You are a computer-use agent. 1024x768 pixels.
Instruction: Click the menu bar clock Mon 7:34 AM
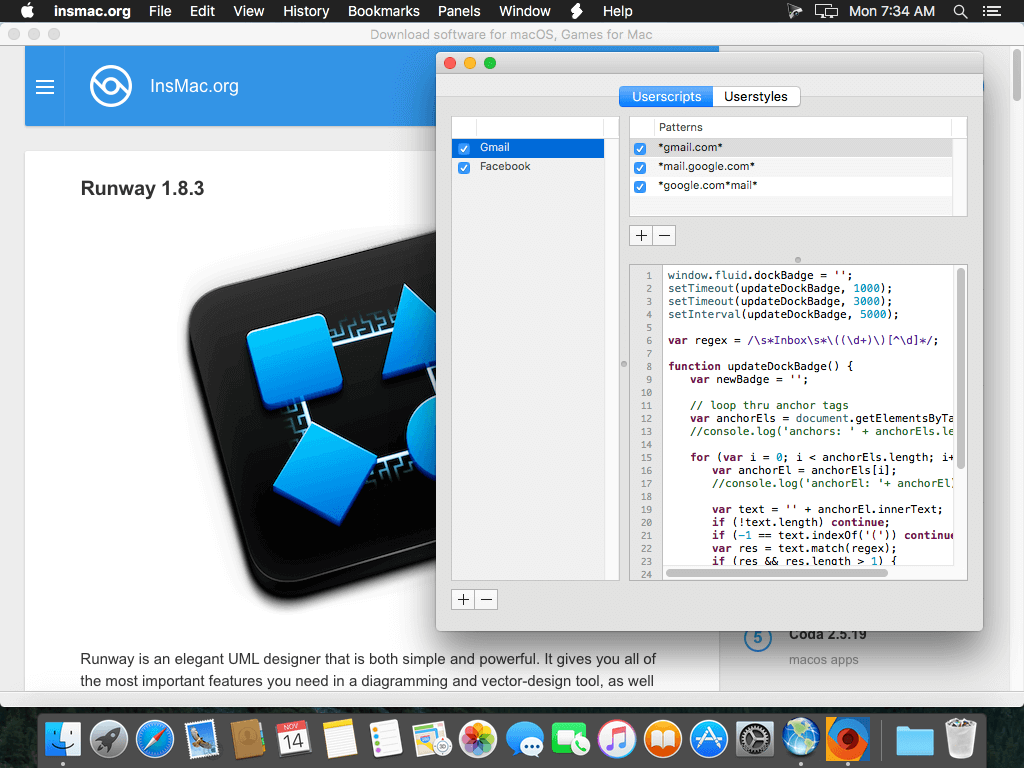pyautogui.click(x=891, y=11)
